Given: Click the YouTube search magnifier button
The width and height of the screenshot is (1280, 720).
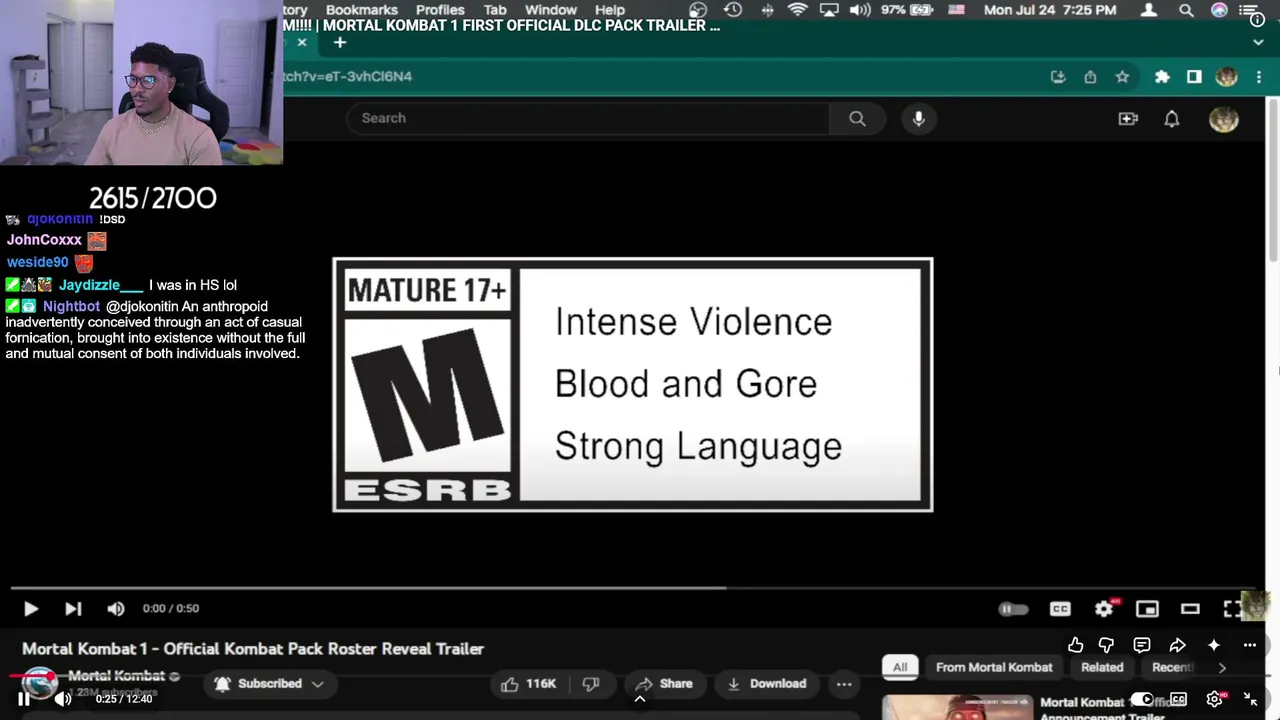Looking at the screenshot, I should click(857, 118).
